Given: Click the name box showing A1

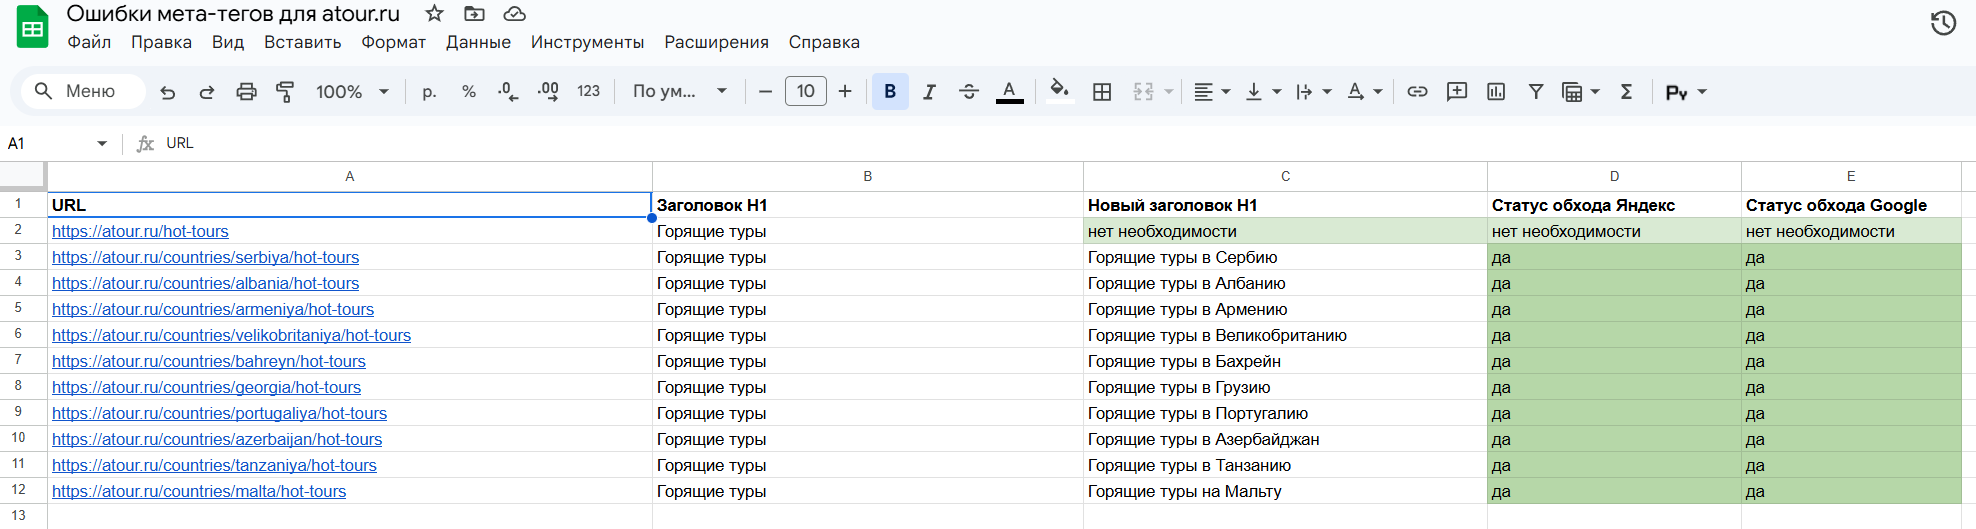Looking at the screenshot, I should click(x=58, y=143).
